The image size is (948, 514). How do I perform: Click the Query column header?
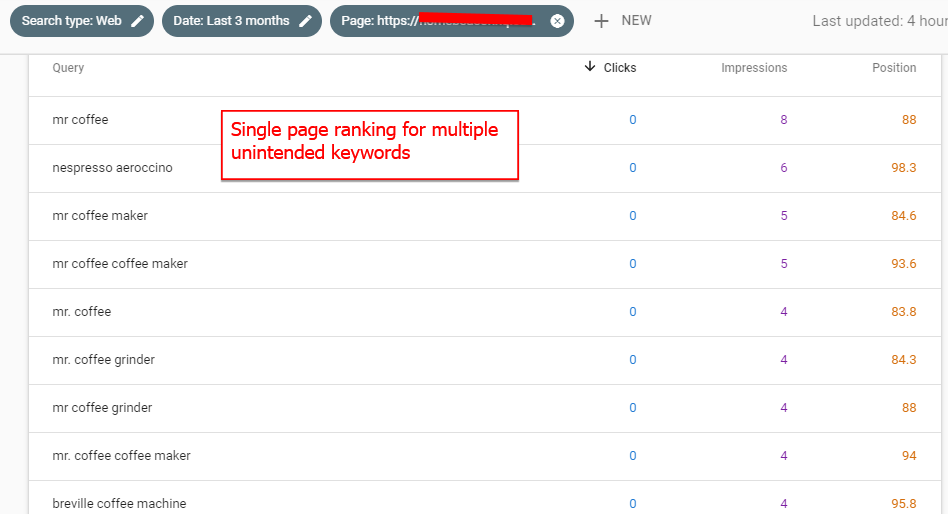(68, 68)
